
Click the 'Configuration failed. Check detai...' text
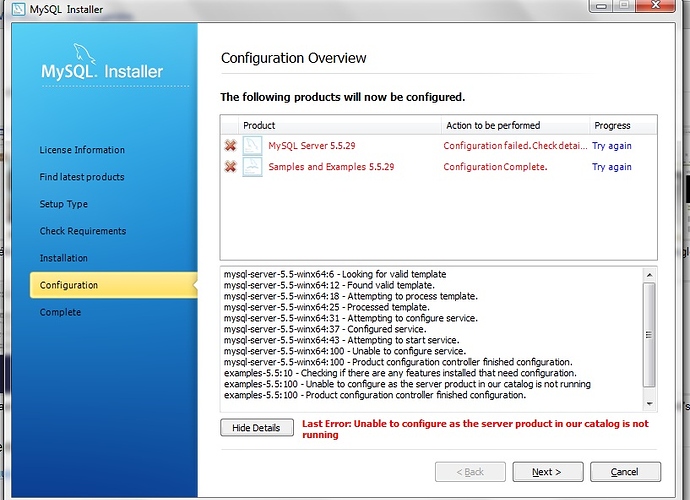point(515,146)
